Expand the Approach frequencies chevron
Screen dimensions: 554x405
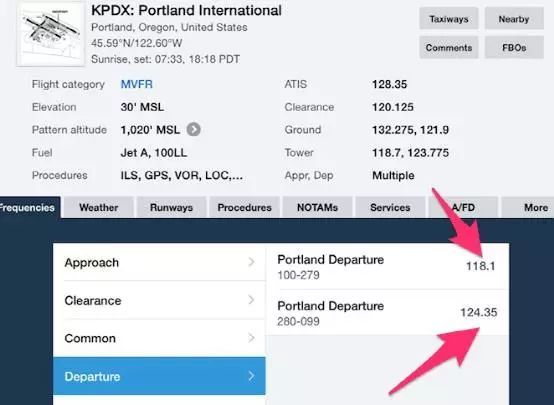251,262
